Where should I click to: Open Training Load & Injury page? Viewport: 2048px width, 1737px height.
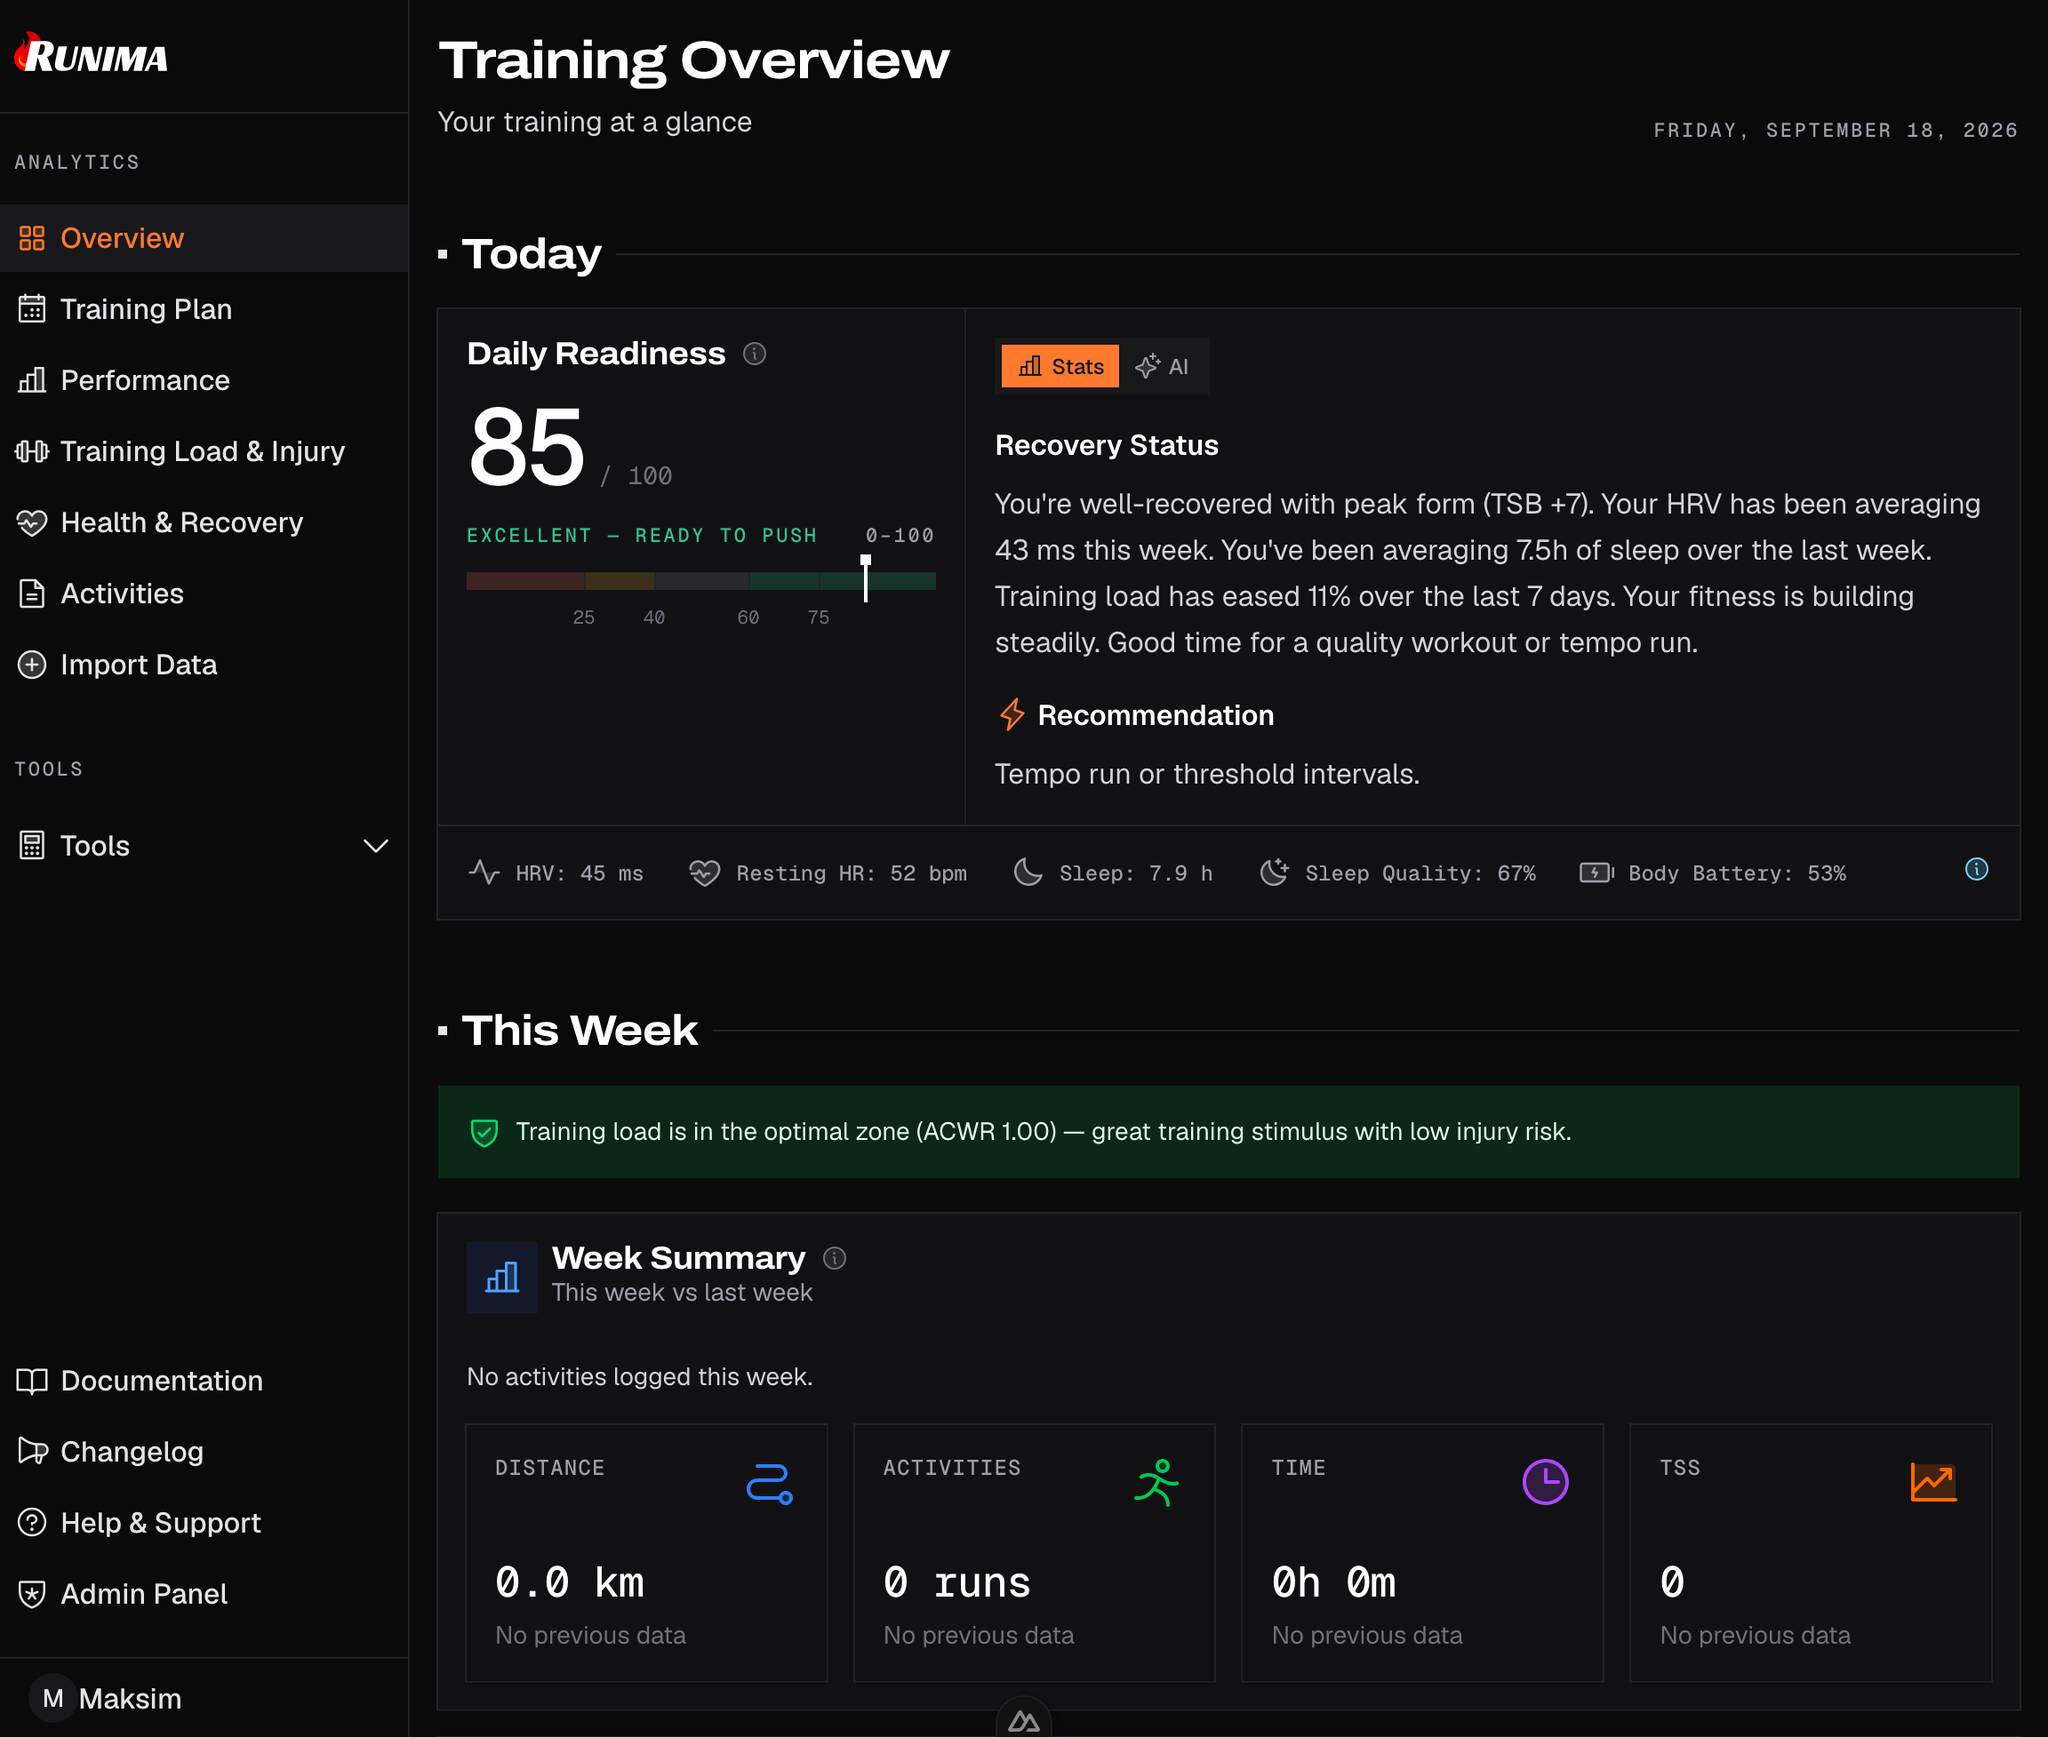coord(204,451)
